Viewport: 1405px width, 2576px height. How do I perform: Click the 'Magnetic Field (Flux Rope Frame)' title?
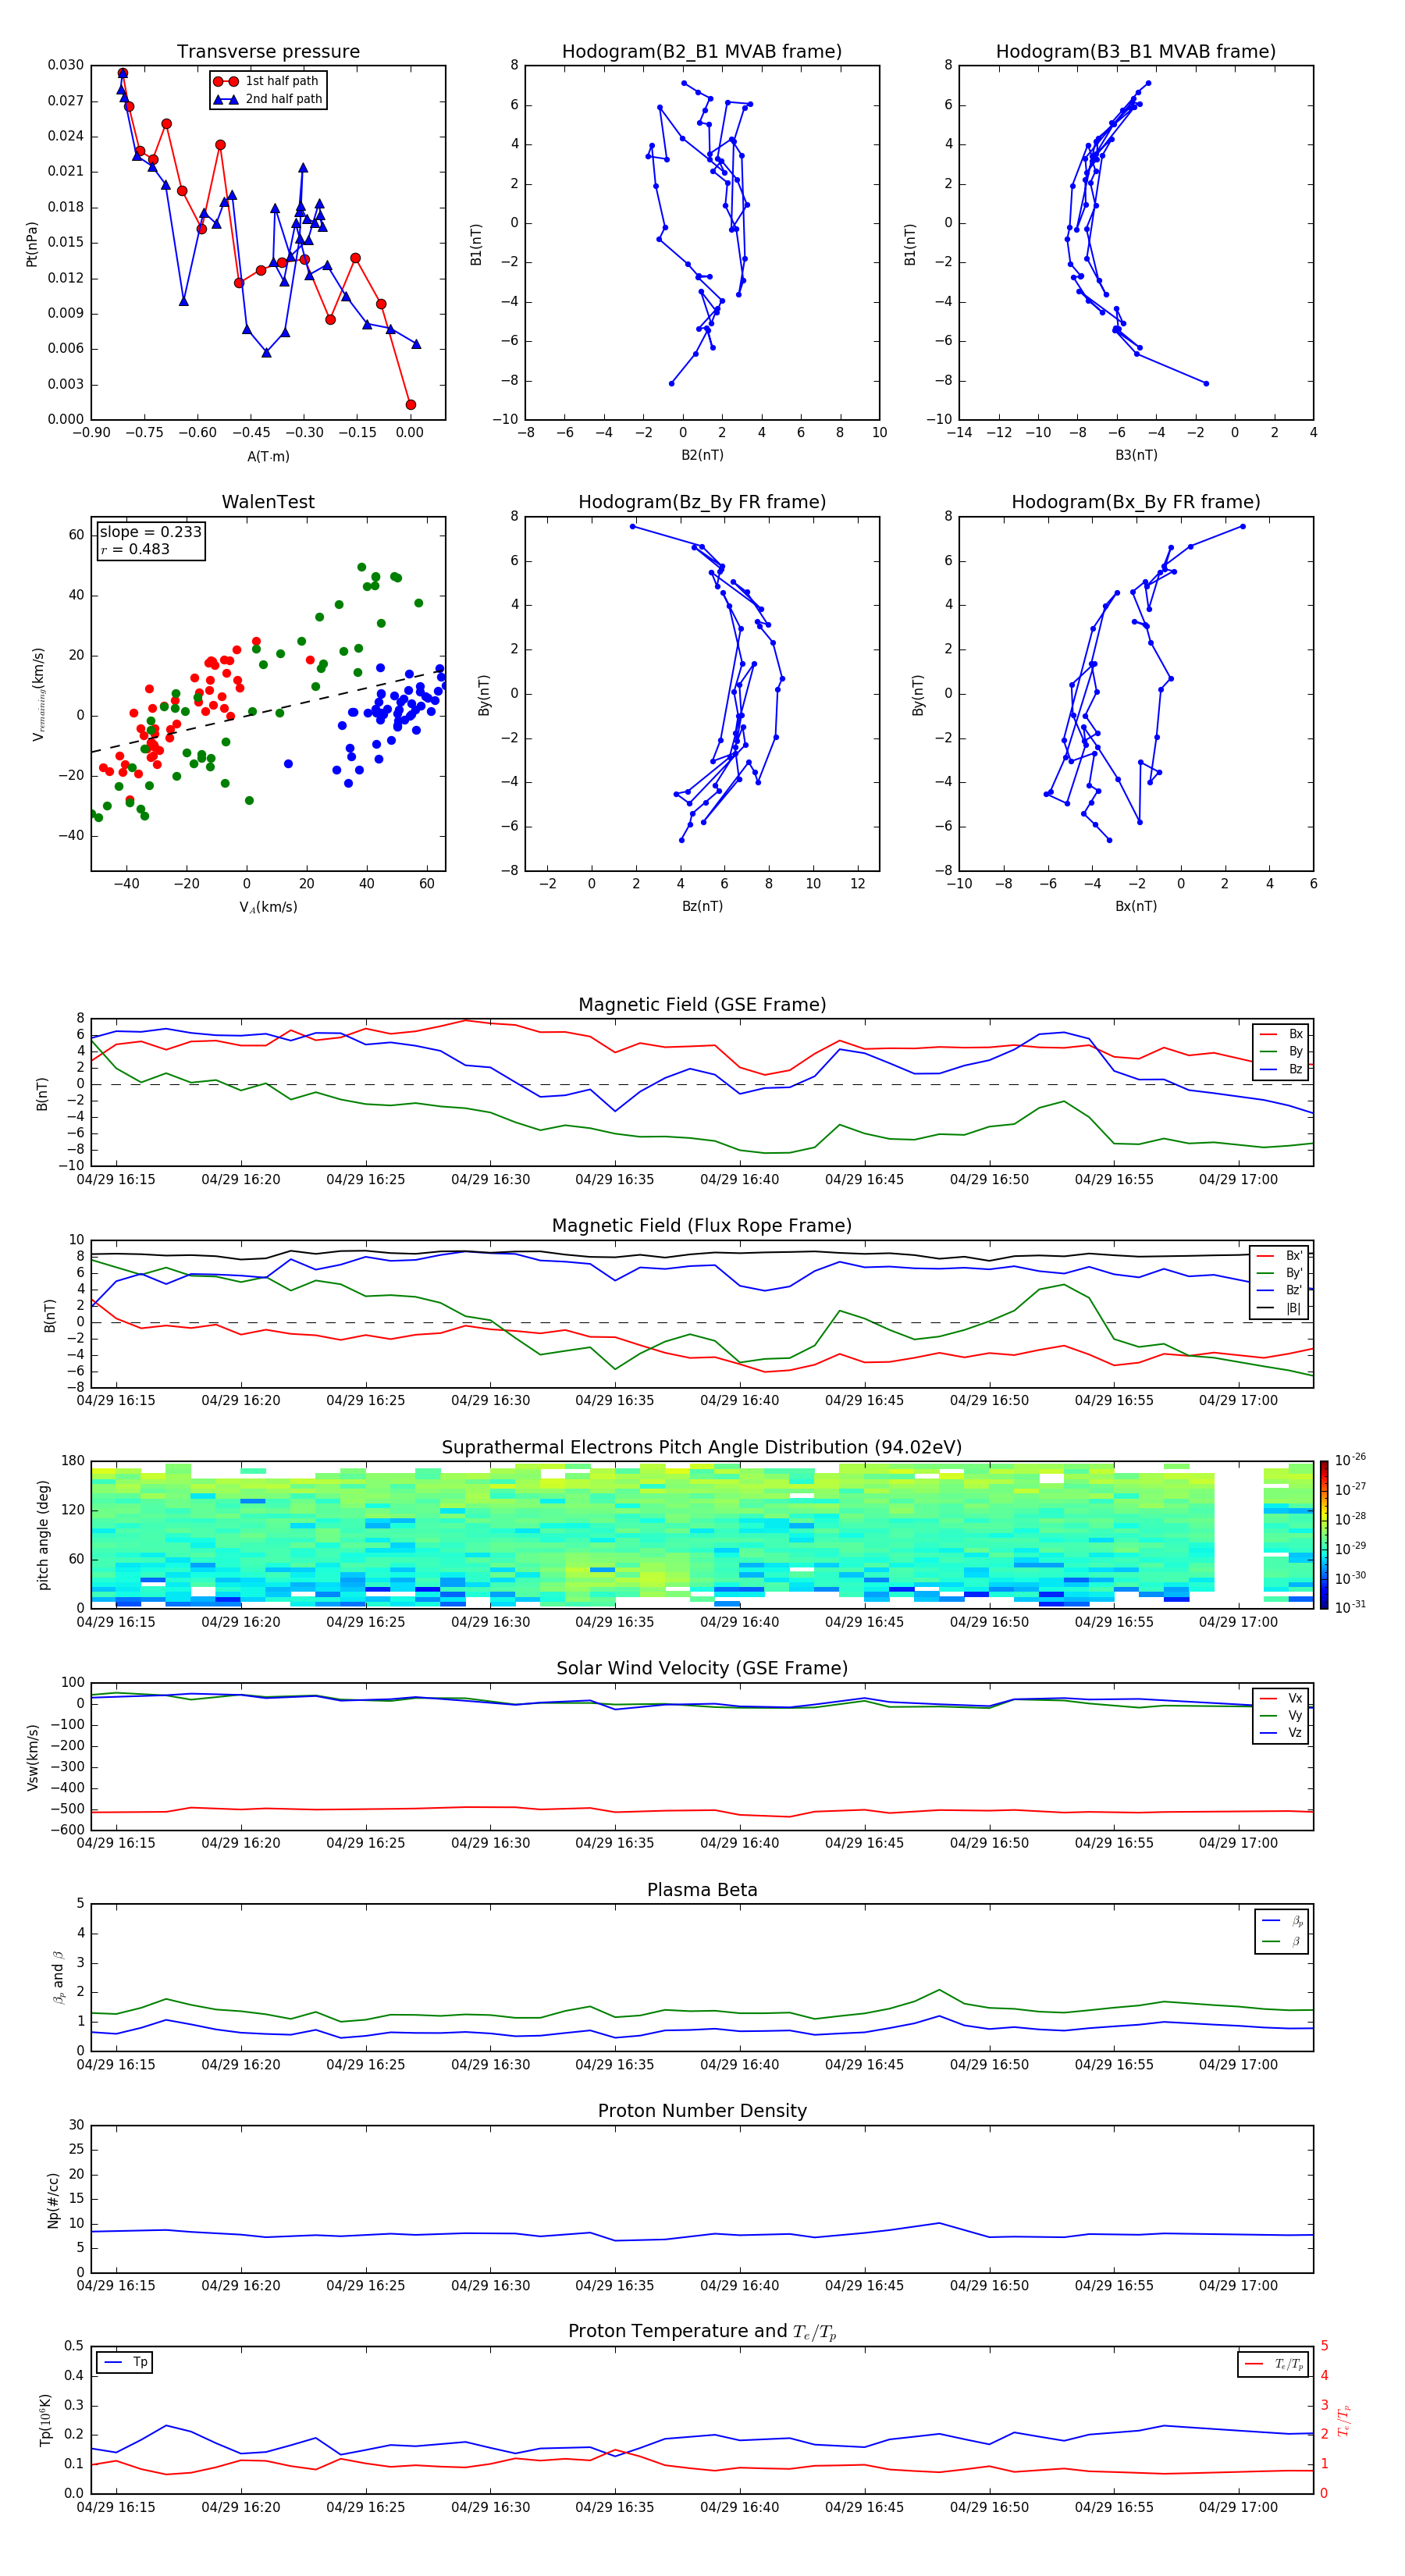[x=702, y=1226]
